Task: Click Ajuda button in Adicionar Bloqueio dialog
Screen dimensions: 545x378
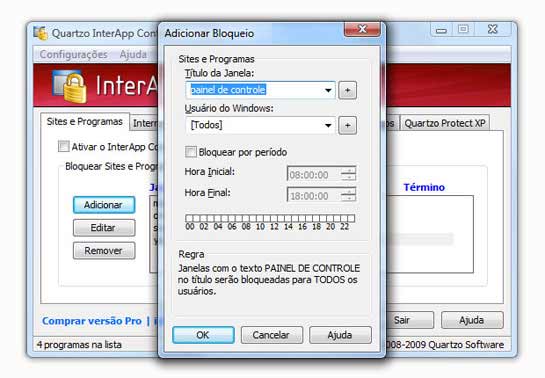Action: click(340, 335)
